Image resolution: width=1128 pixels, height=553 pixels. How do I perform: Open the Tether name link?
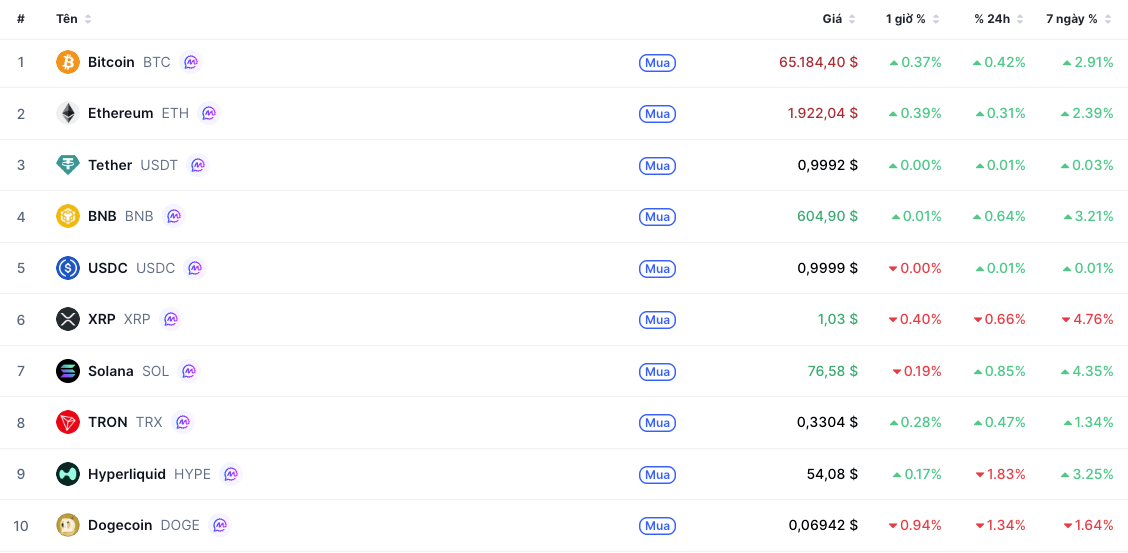click(110, 165)
